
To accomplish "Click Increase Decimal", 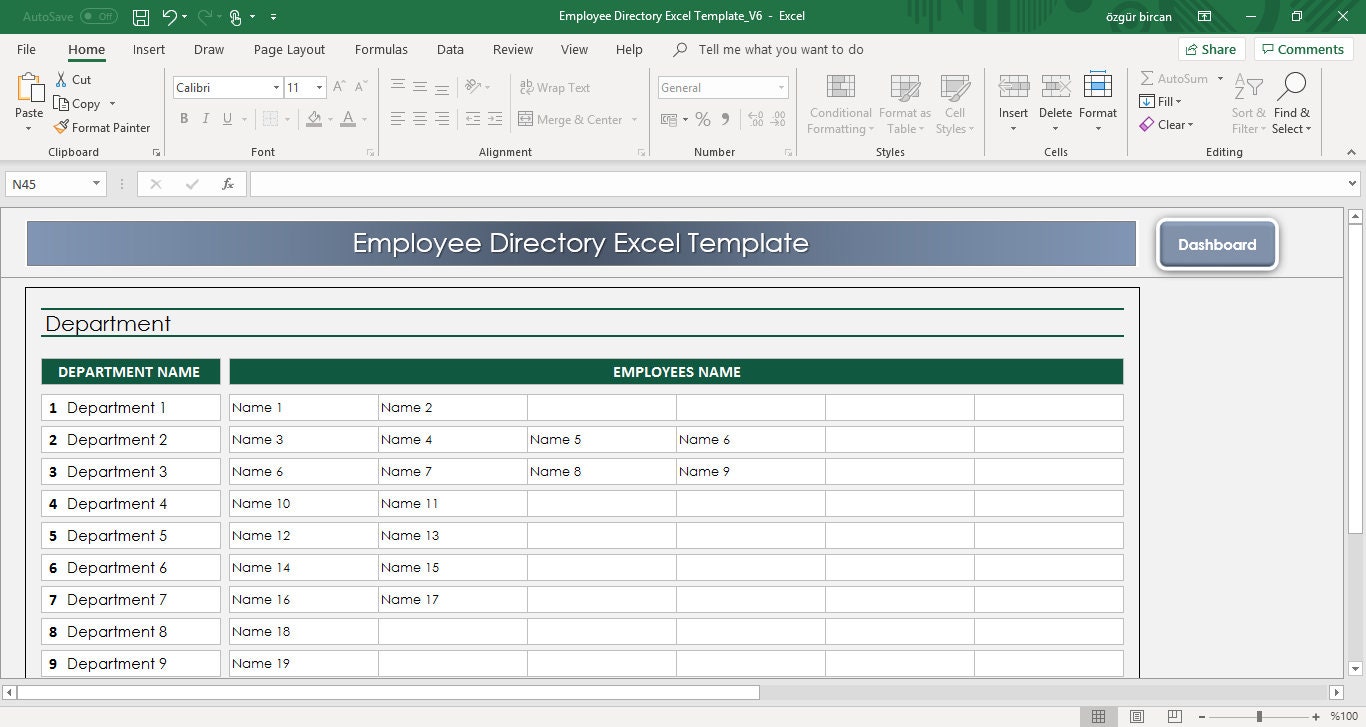I will [753, 119].
